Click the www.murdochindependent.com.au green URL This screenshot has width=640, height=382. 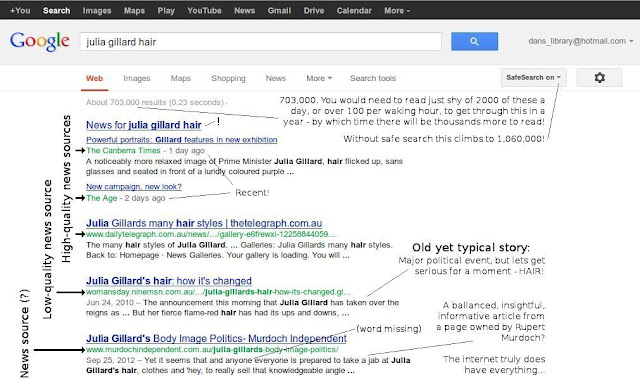pos(212,350)
